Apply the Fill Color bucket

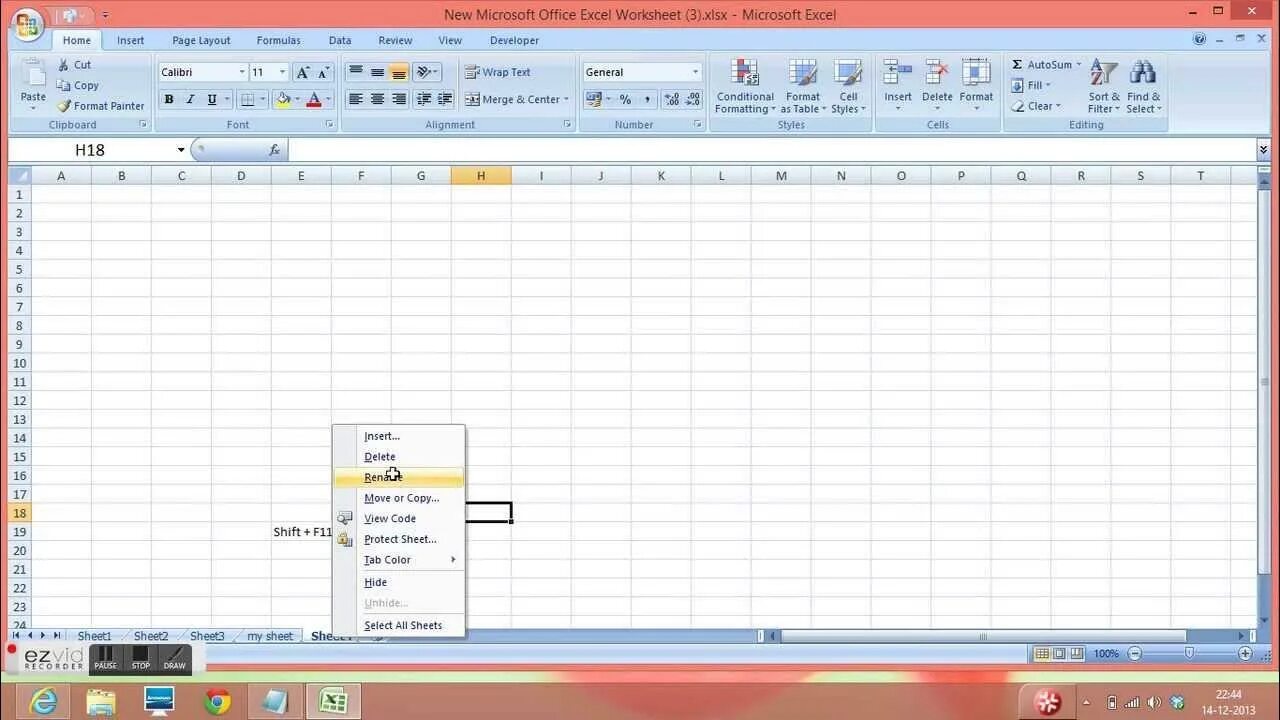[x=283, y=99]
